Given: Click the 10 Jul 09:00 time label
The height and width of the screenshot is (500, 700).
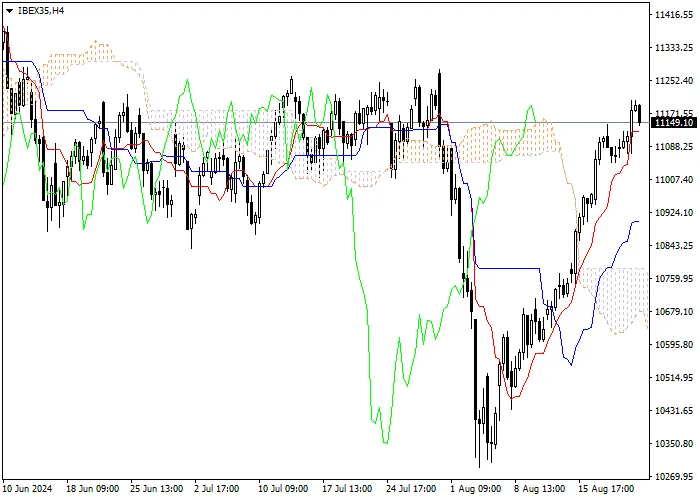Looking at the screenshot, I should tap(283, 489).
